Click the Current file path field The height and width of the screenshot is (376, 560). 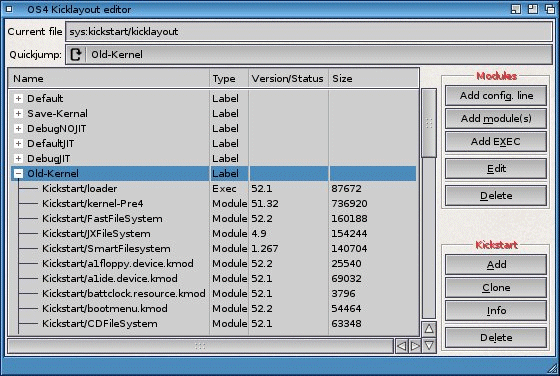click(x=309, y=31)
